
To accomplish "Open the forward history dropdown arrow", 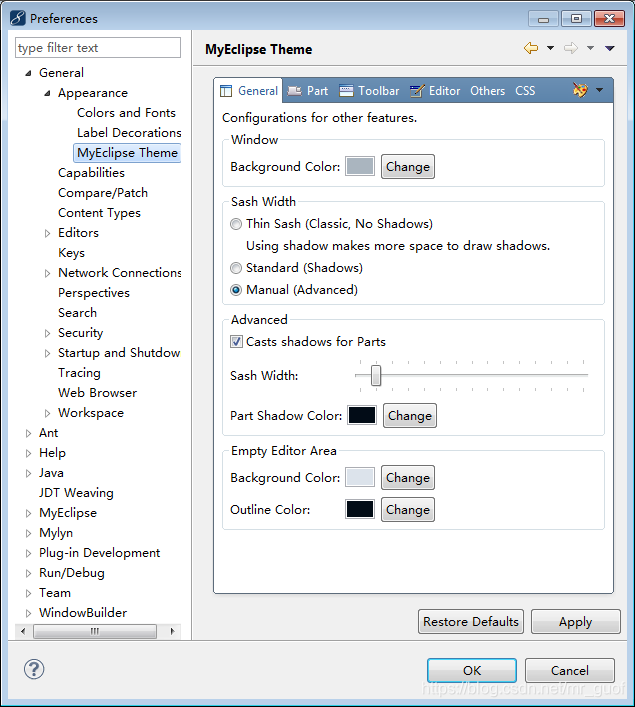I will [590, 48].
